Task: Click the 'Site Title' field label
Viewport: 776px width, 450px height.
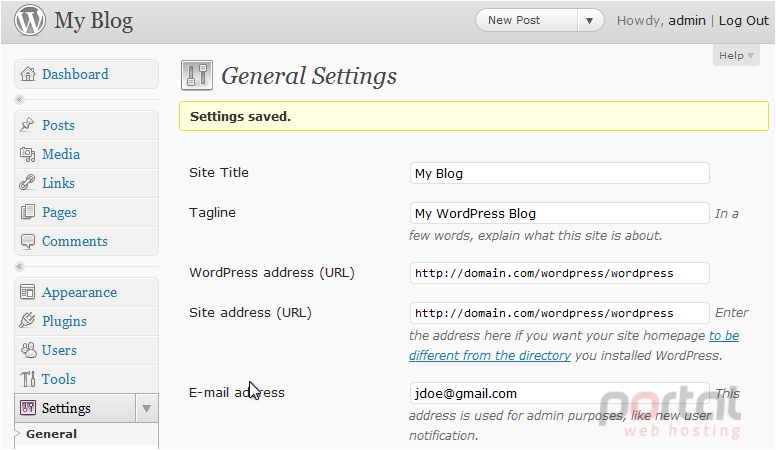Action: [x=219, y=173]
